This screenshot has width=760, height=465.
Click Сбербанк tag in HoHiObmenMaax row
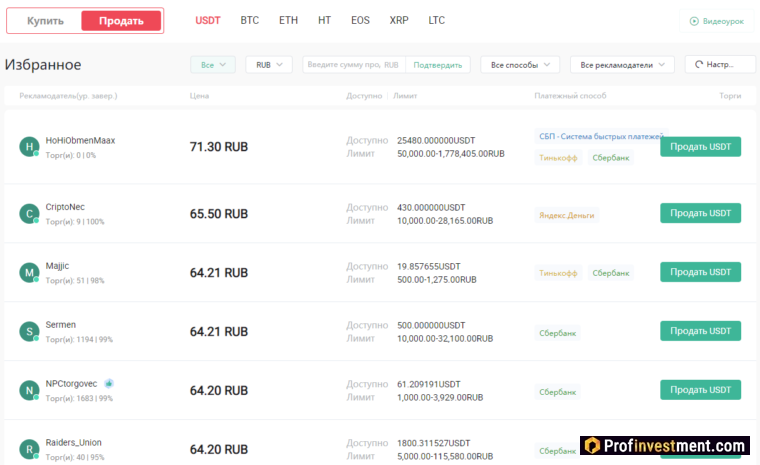[611, 158]
